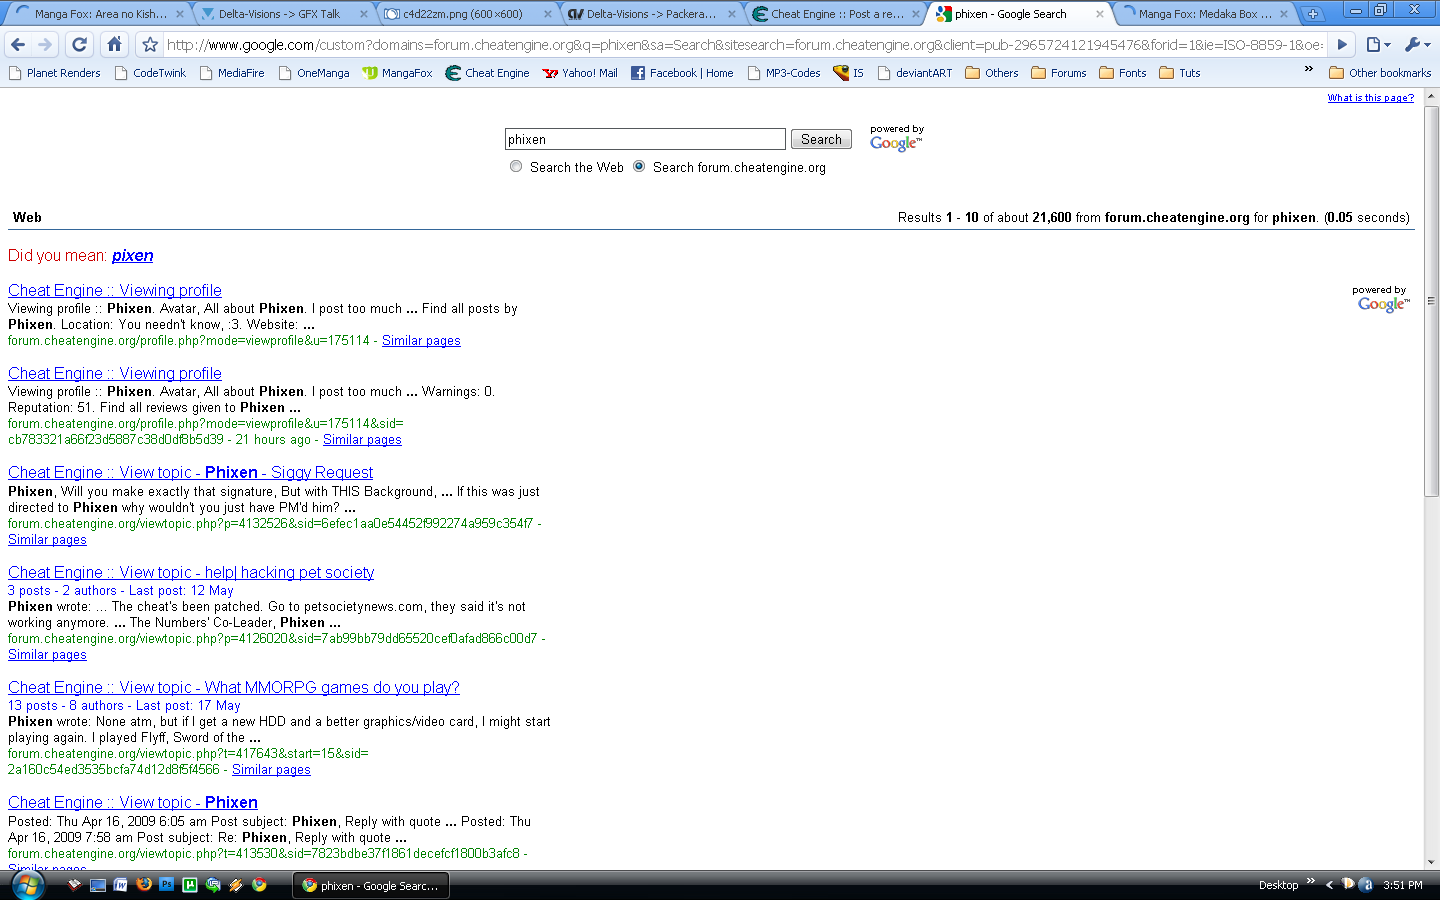Open the deviantART bookmark
The image size is (1440, 900).
(915, 73)
